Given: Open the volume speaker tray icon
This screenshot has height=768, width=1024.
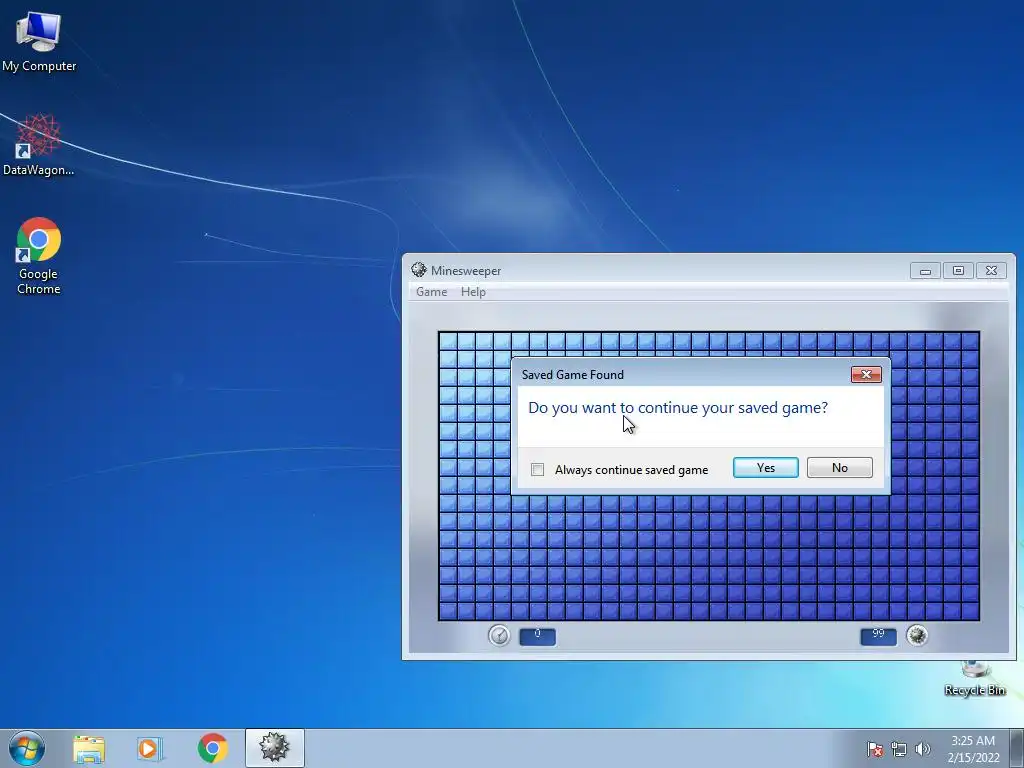Looking at the screenshot, I should click(922, 749).
